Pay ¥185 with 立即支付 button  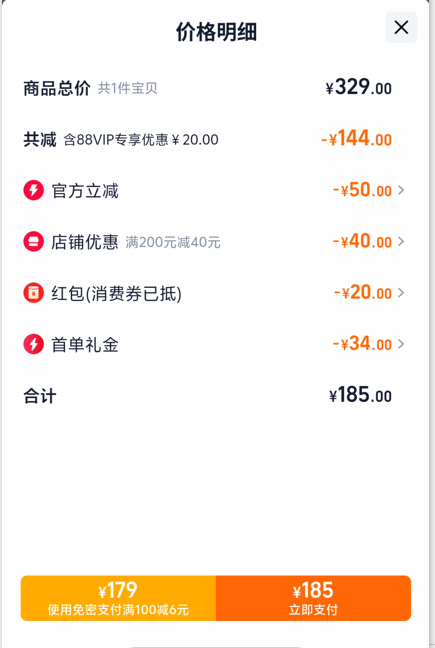(314, 598)
